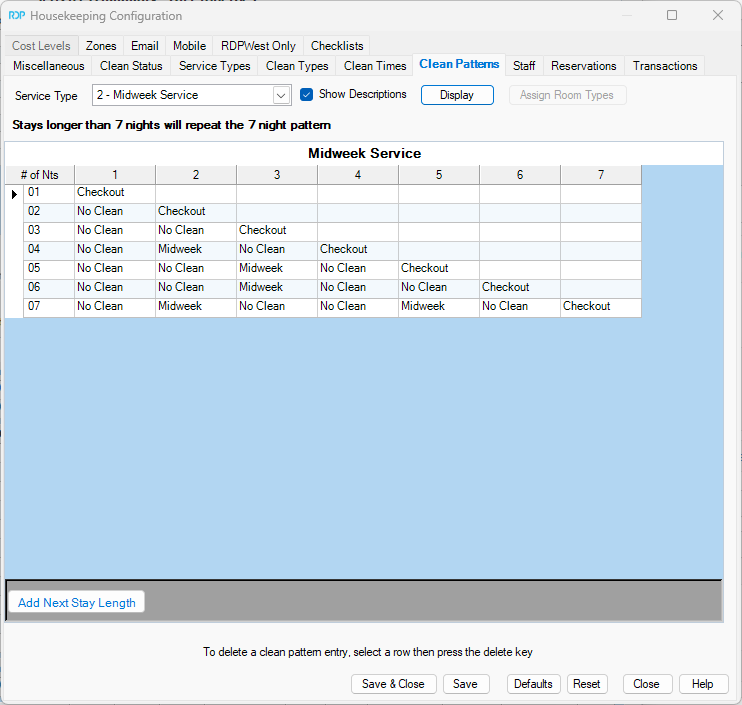
Task: Click the RDP logo in the title bar
Action: click(17, 16)
